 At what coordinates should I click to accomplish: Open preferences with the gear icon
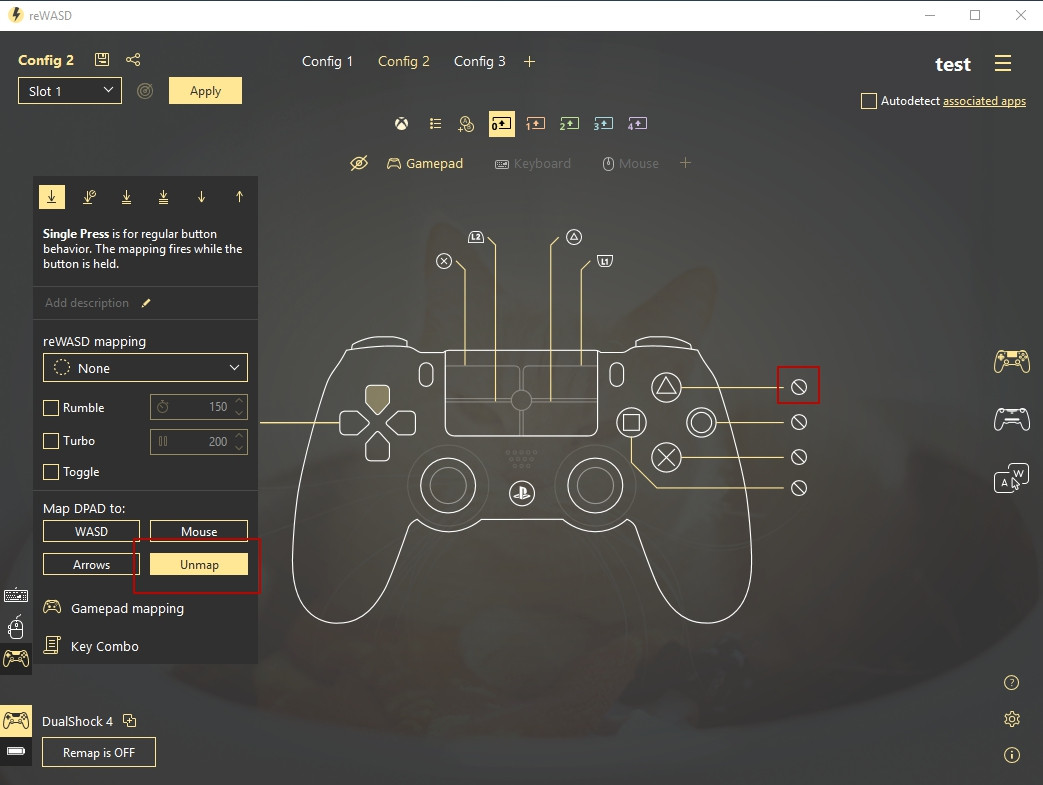tap(1012, 719)
